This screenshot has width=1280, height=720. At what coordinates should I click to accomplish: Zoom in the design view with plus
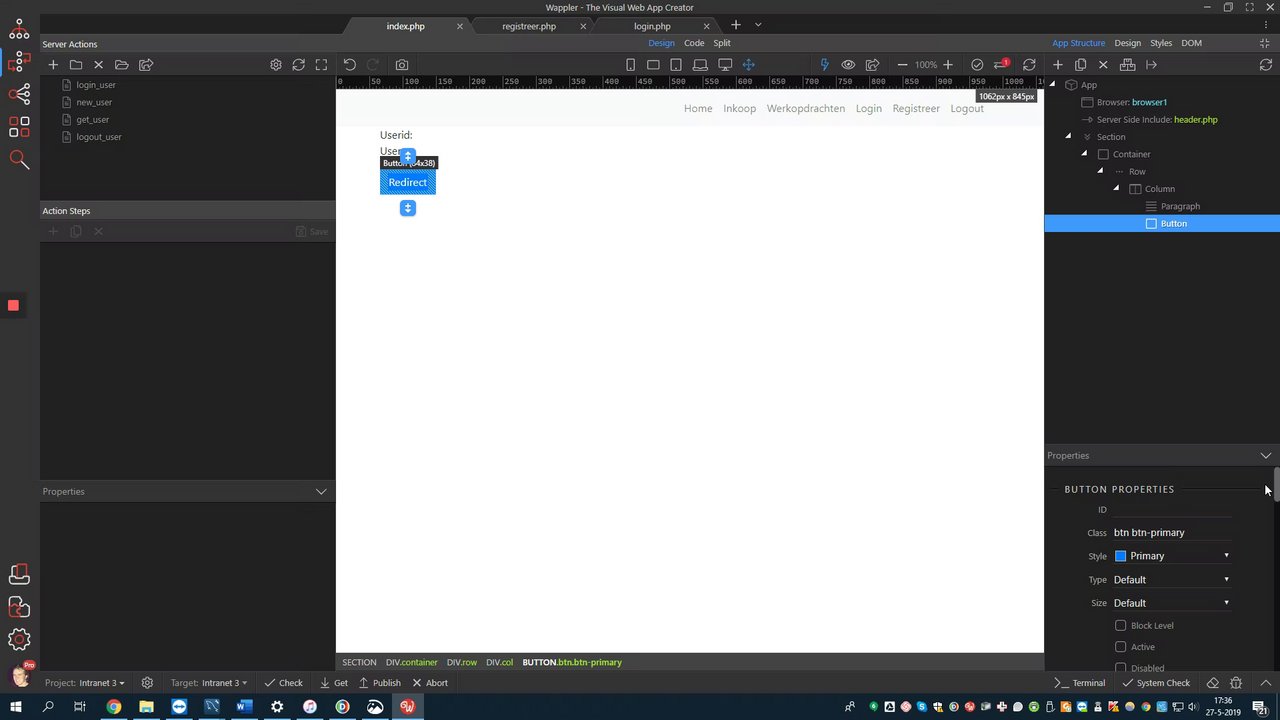(x=948, y=65)
